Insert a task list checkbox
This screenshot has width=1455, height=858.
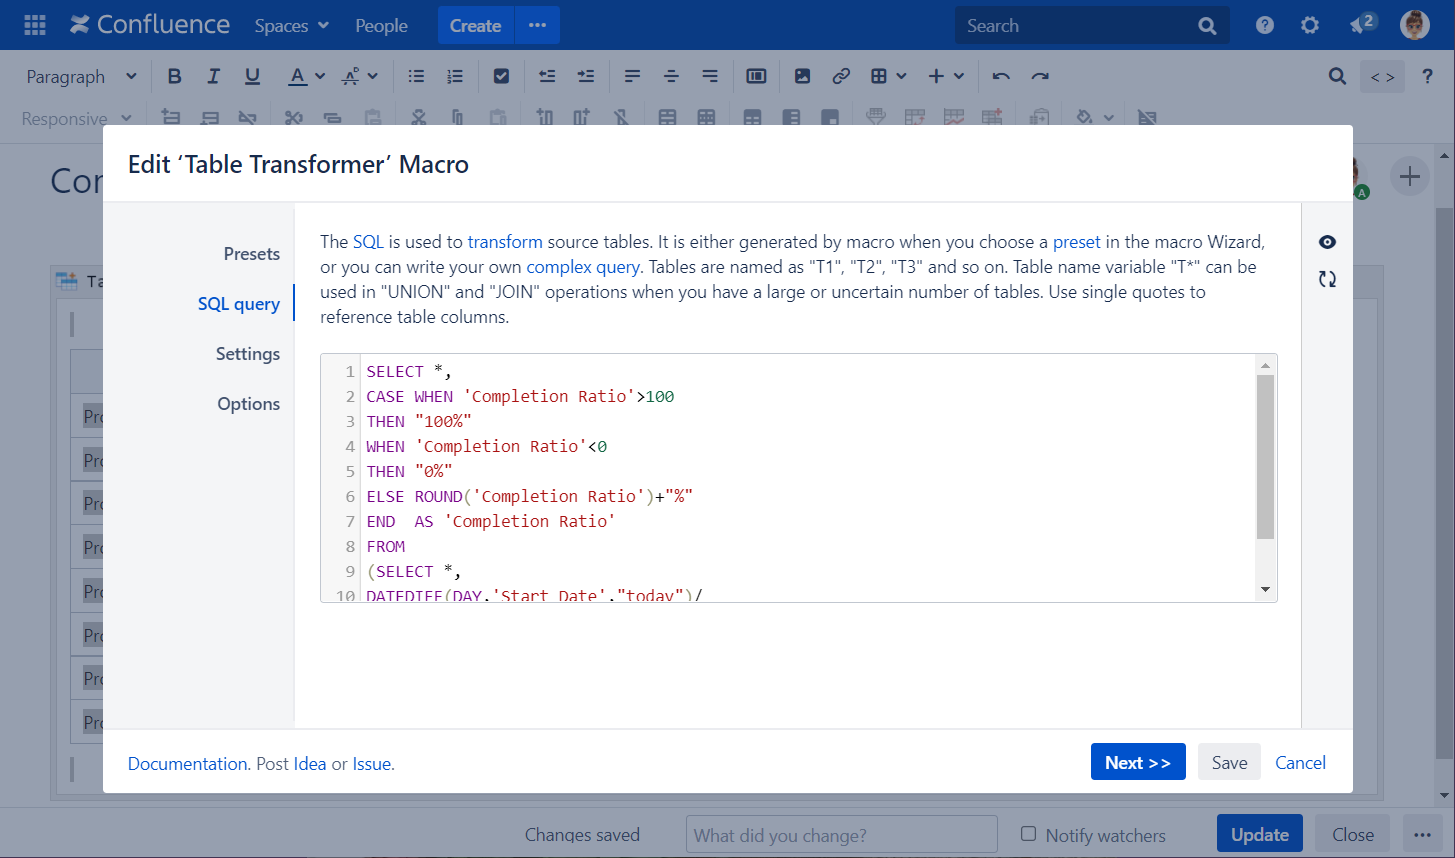[x=502, y=76]
